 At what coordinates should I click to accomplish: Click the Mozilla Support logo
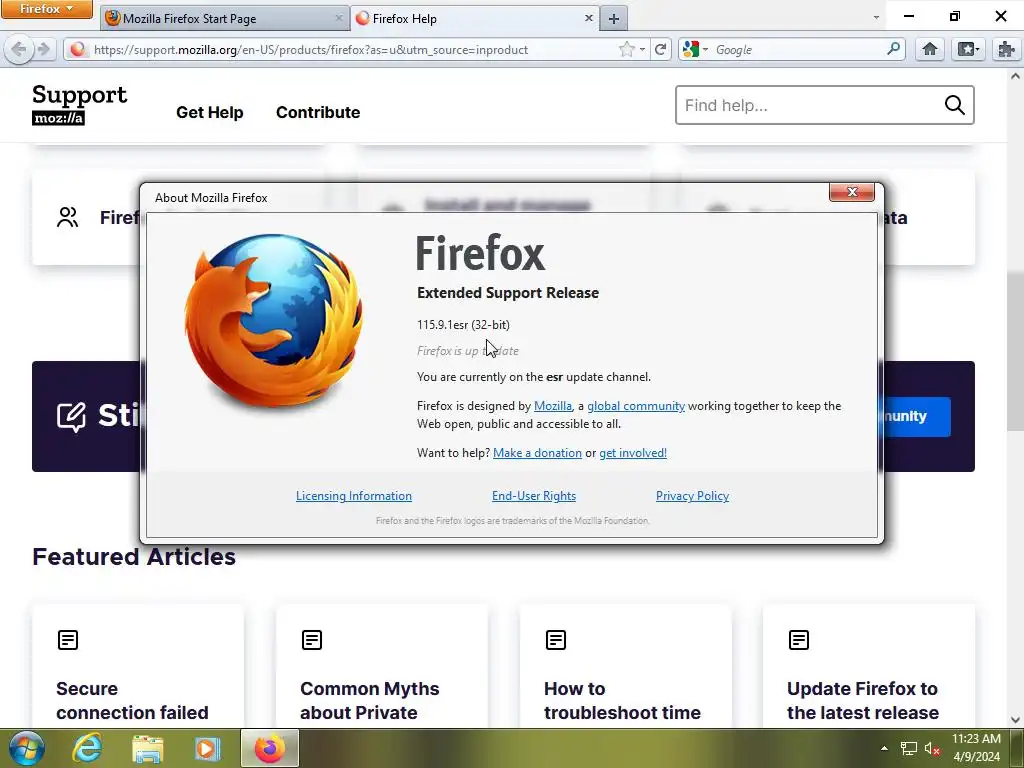(x=80, y=104)
